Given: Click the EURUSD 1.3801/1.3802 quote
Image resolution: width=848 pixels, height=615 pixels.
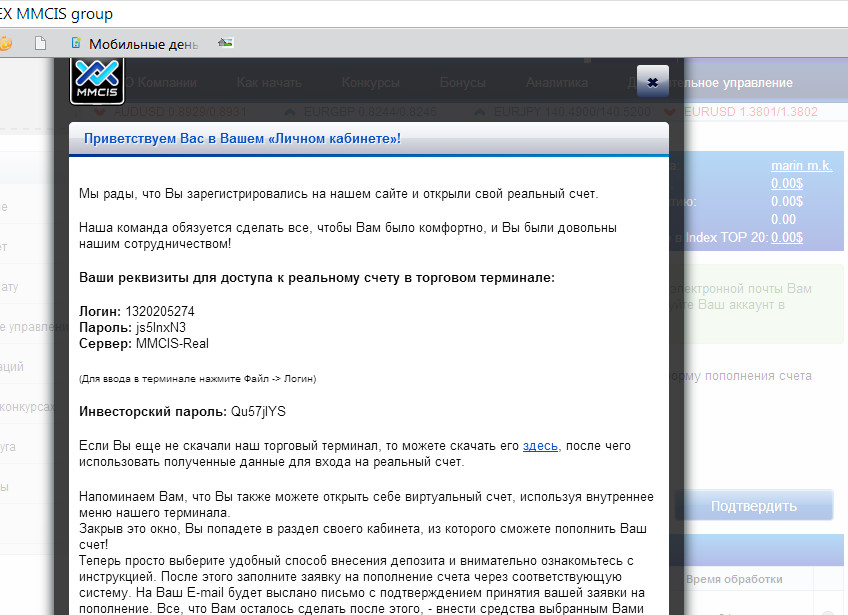Looking at the screenshot, I should [x=751, y=112].
